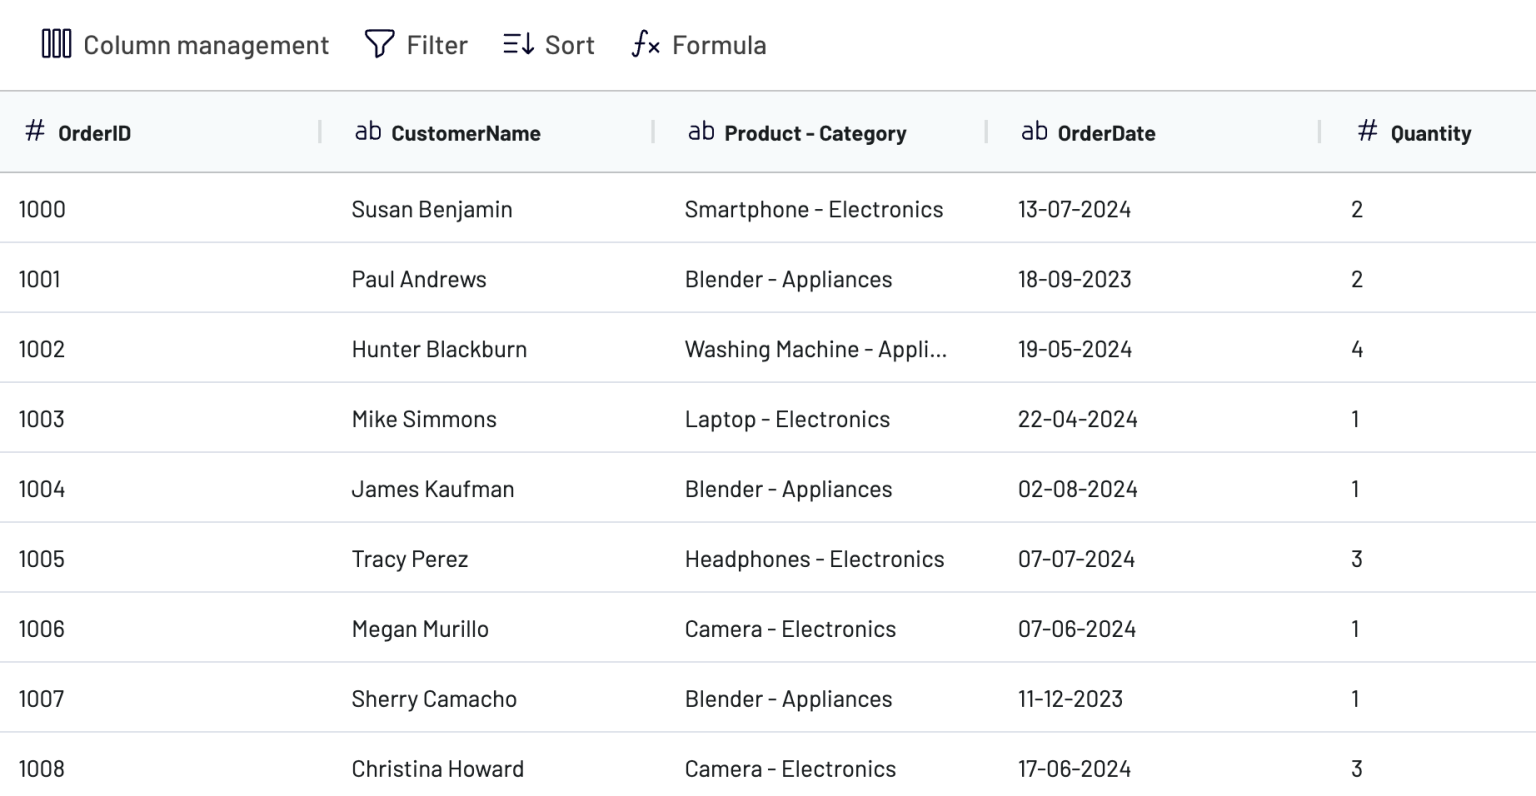Viewport: 1536px width, 796px height.
Task: Click the Column management columns icon
Action: pos(56,44)
